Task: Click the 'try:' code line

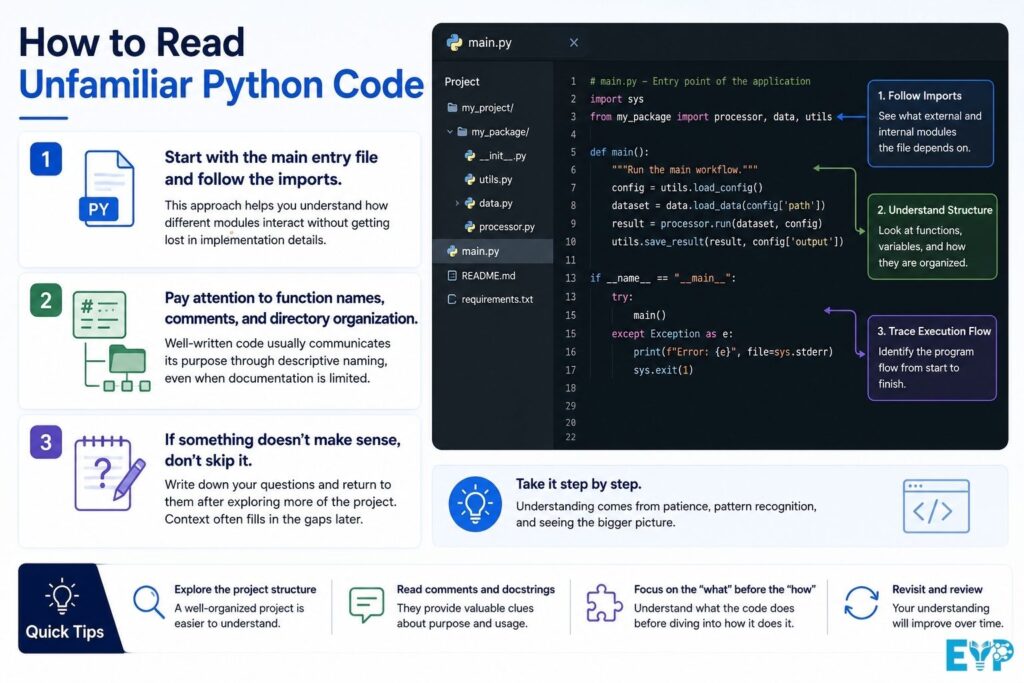Action: [x=622, y=296]
